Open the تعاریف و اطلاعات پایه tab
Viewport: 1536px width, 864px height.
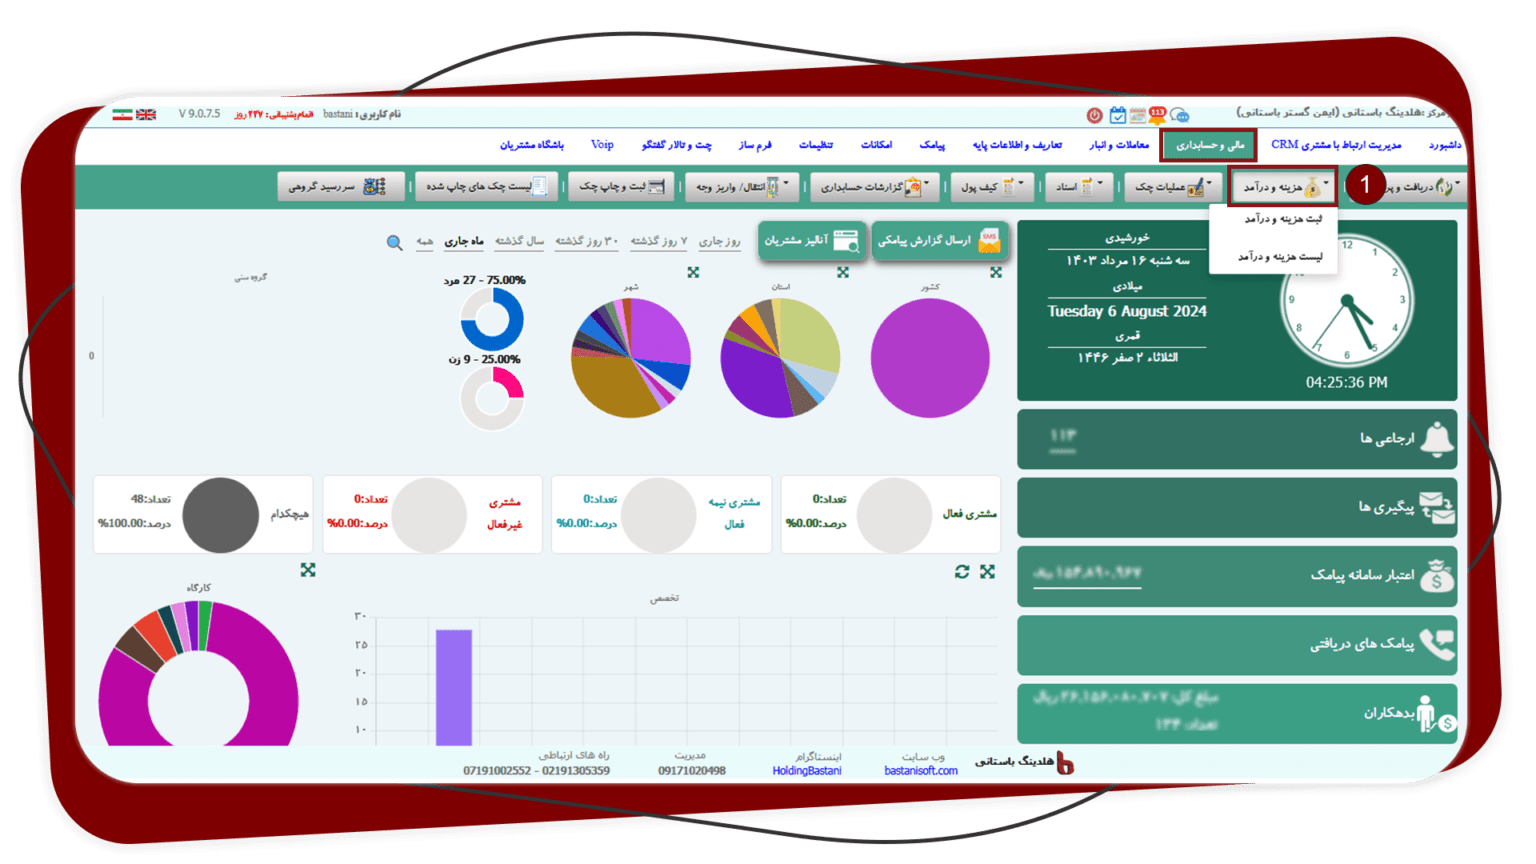coord(1017,145)
